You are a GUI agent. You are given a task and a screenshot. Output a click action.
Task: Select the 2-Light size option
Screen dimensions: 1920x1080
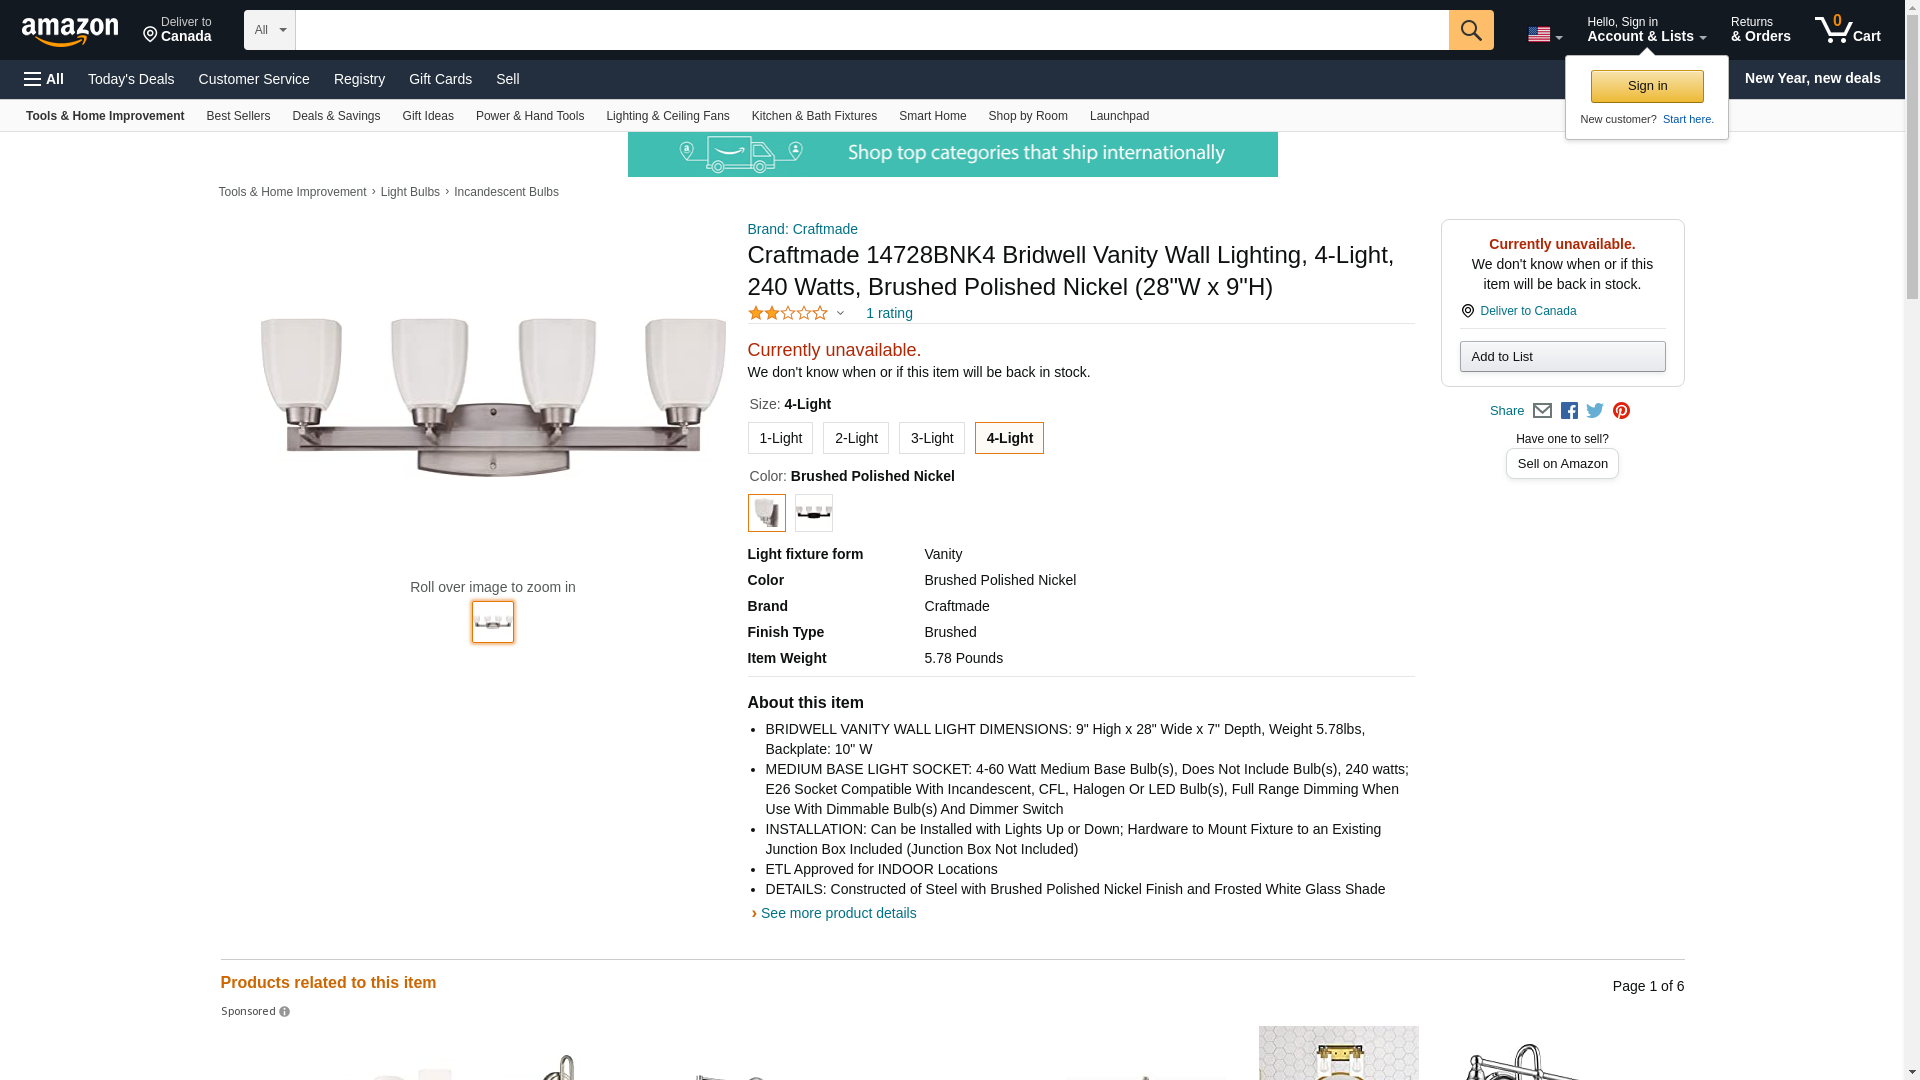855,438
